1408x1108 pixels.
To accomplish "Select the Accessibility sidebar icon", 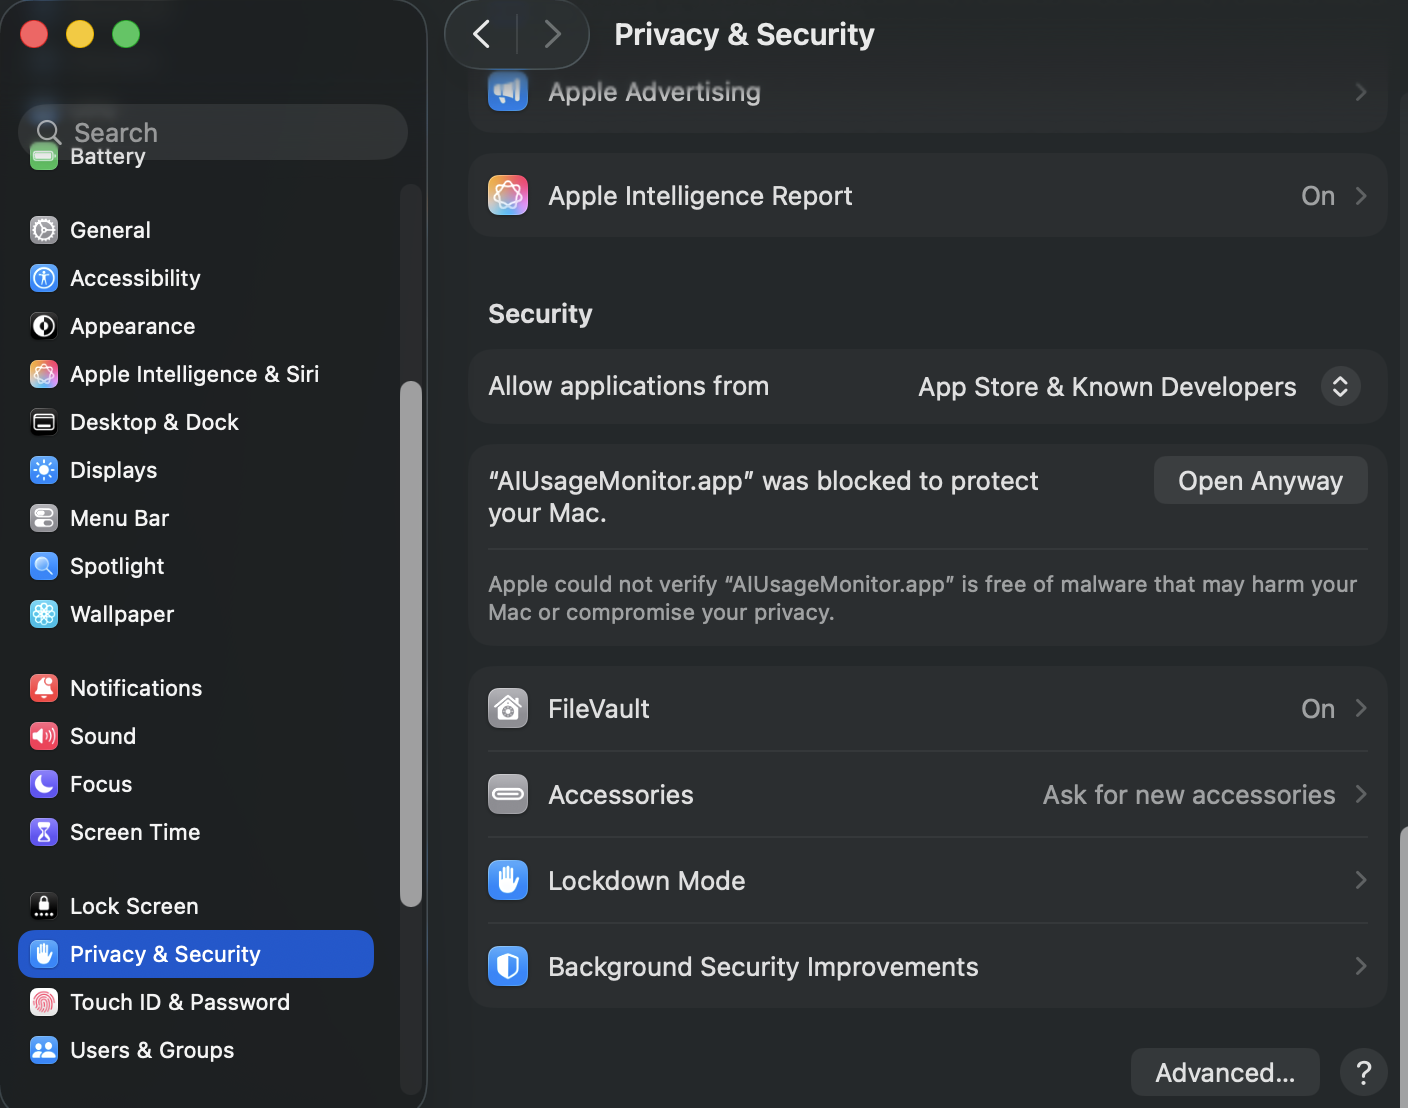I will point(44,278).
